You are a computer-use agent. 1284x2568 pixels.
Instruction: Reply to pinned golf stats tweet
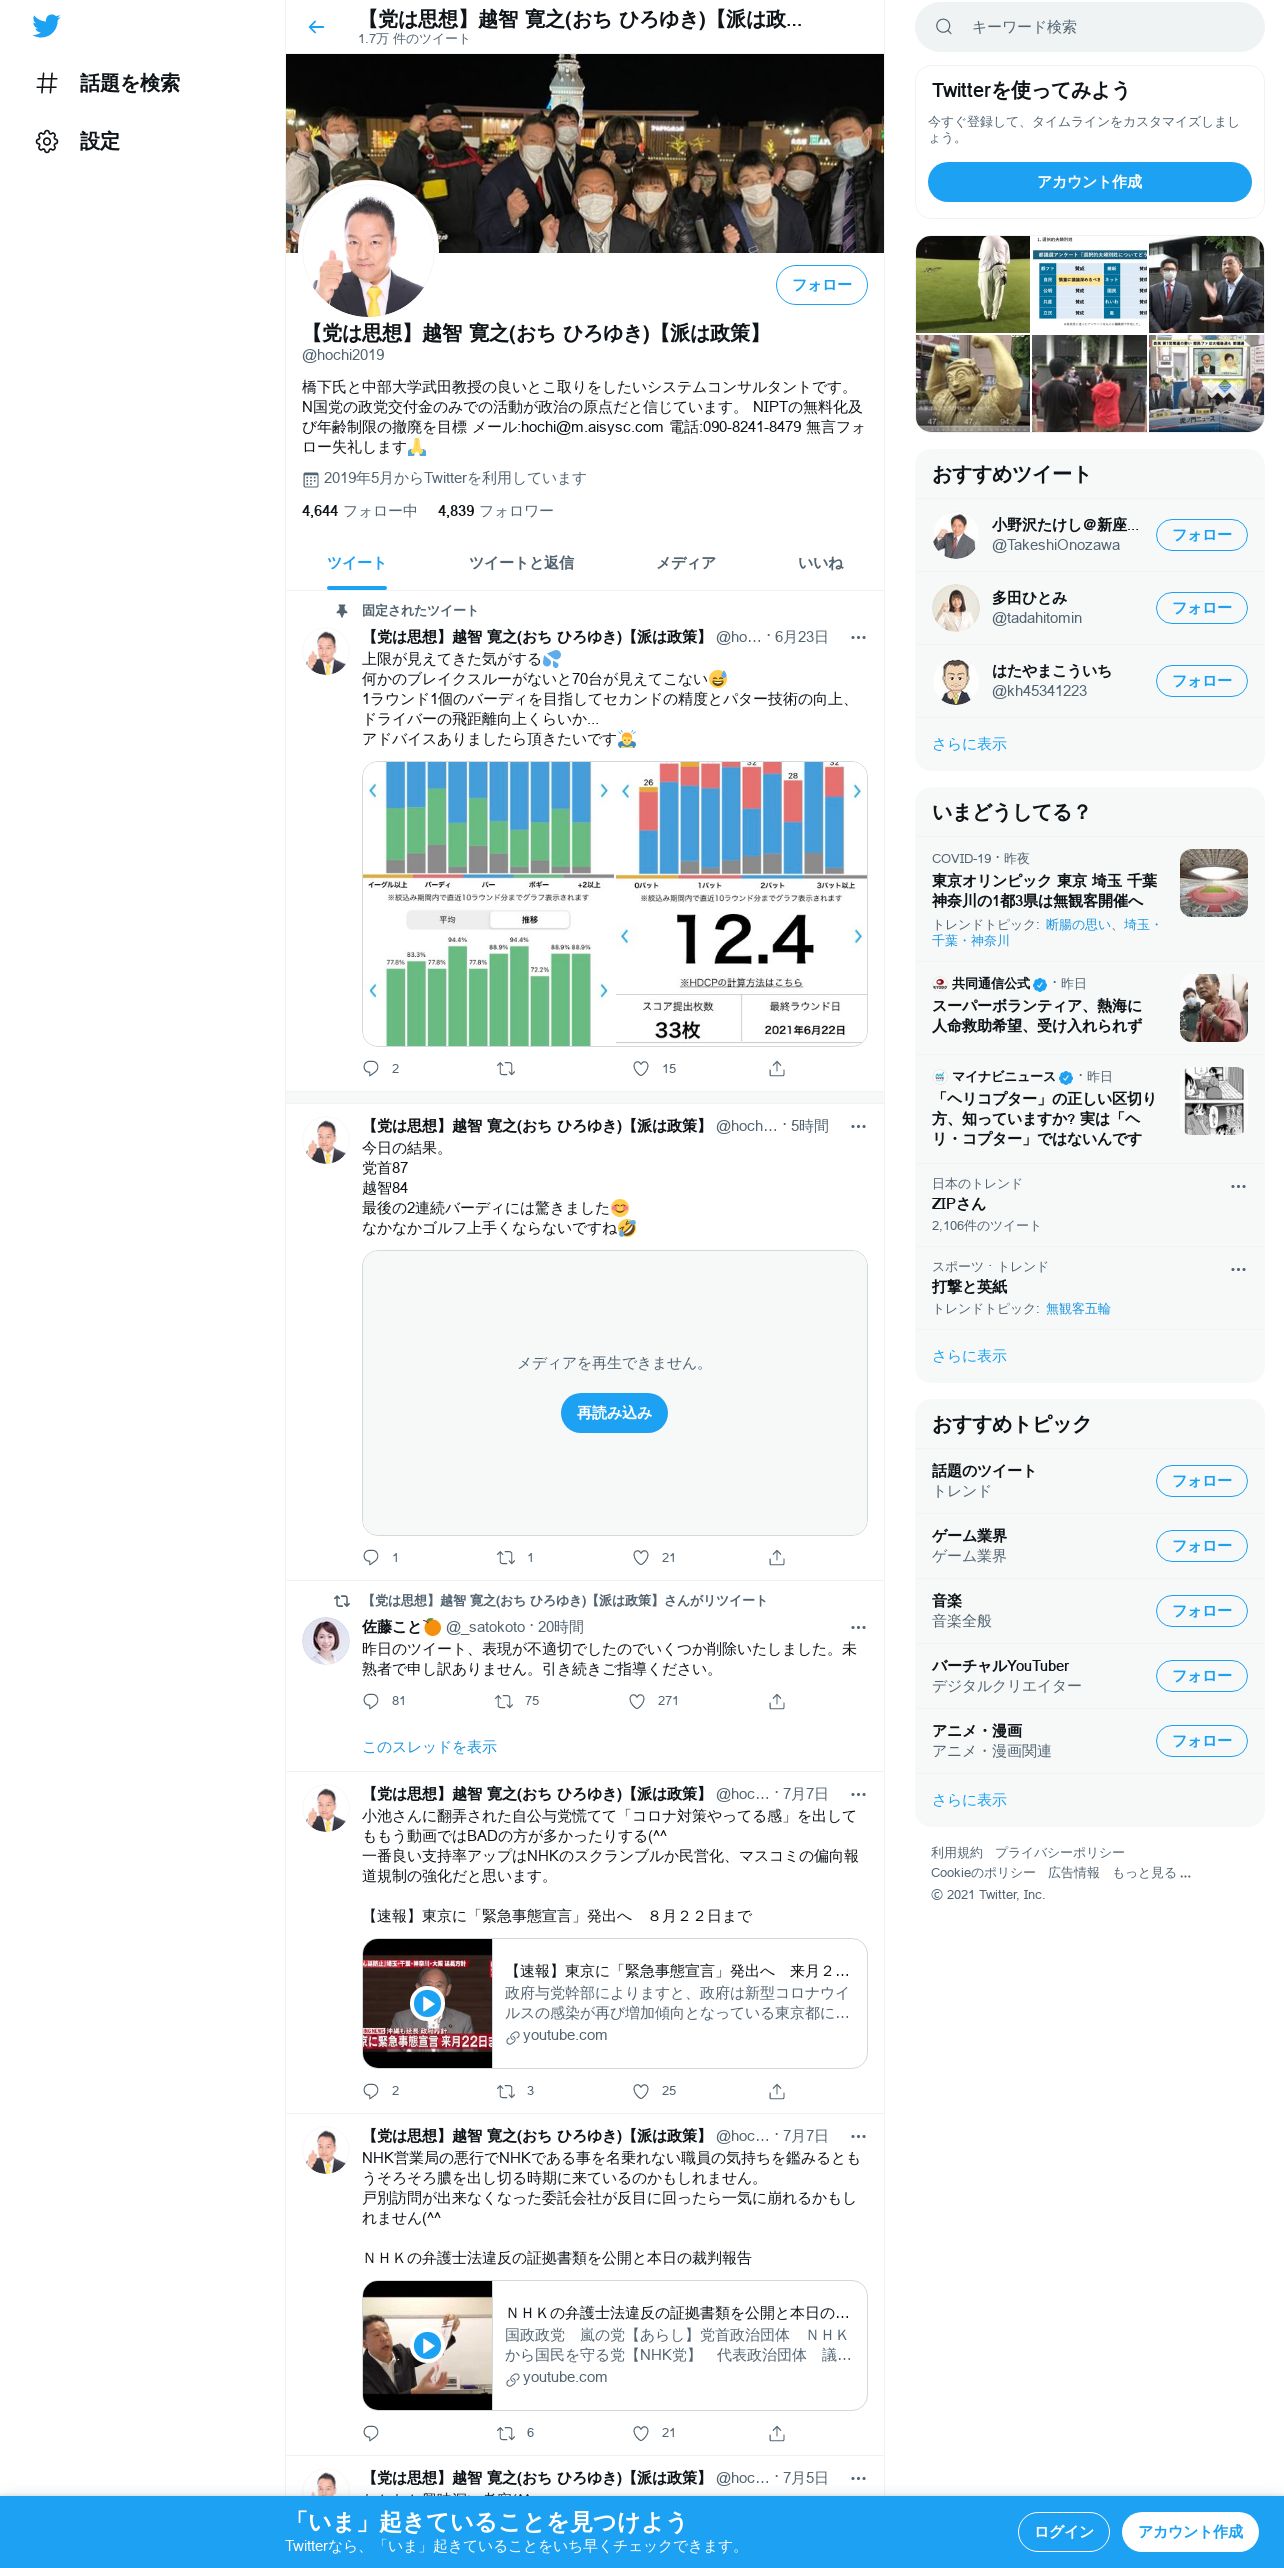click(x=371, y=1068)
